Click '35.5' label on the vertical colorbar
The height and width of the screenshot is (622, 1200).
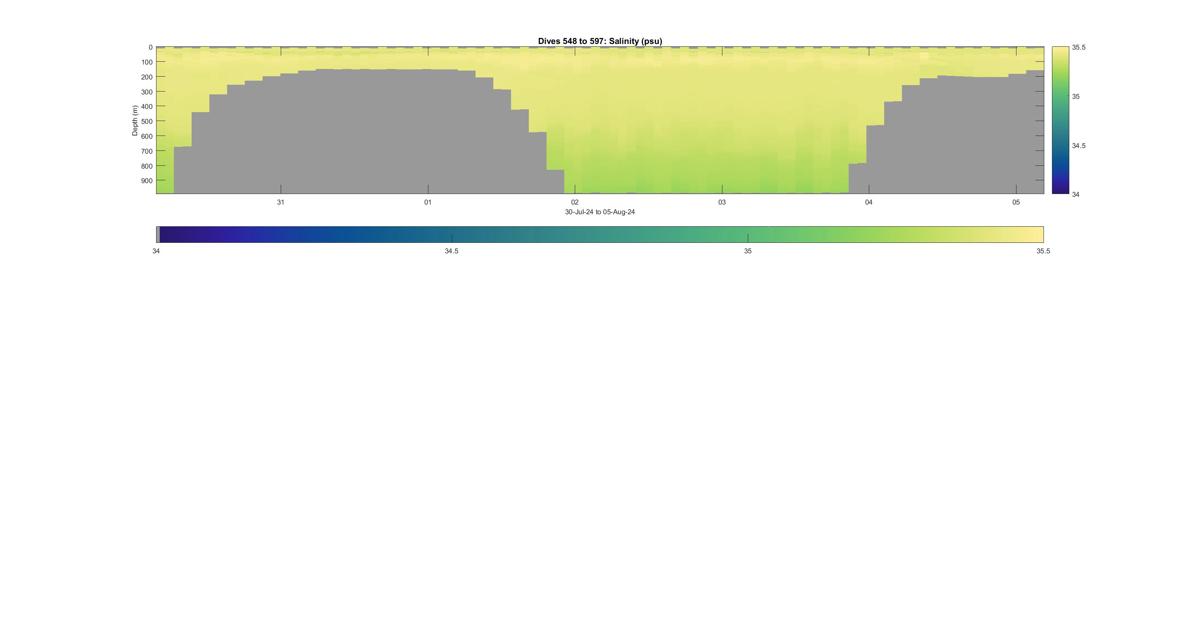click(1079, 47)
